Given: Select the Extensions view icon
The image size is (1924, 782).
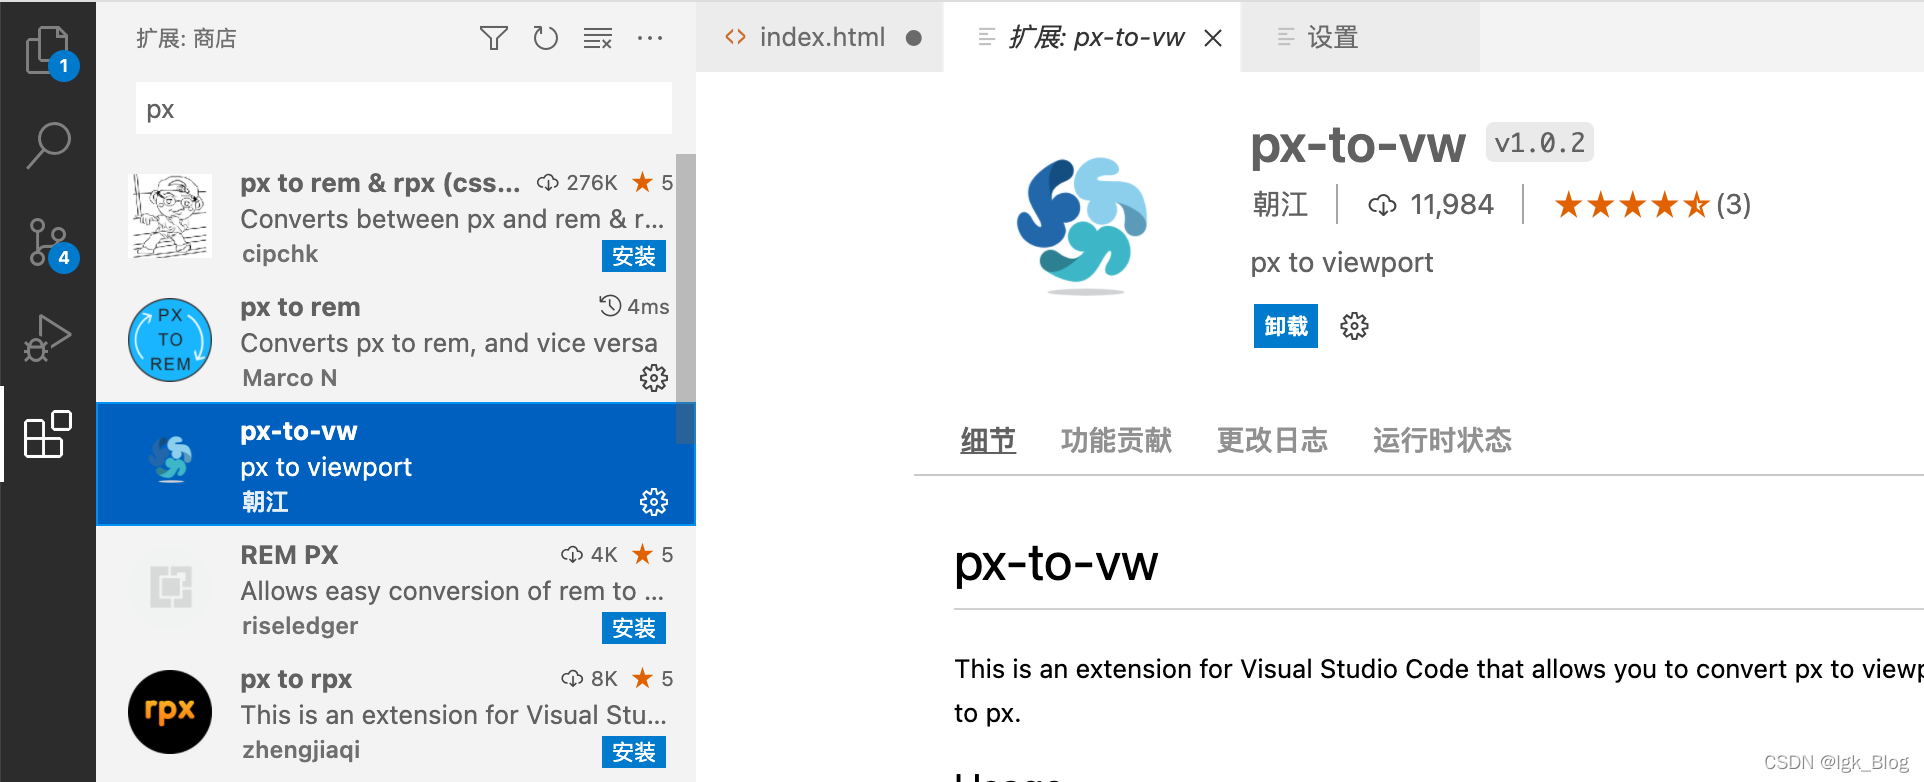Looking at the screenshot, I should coord(48,434).
